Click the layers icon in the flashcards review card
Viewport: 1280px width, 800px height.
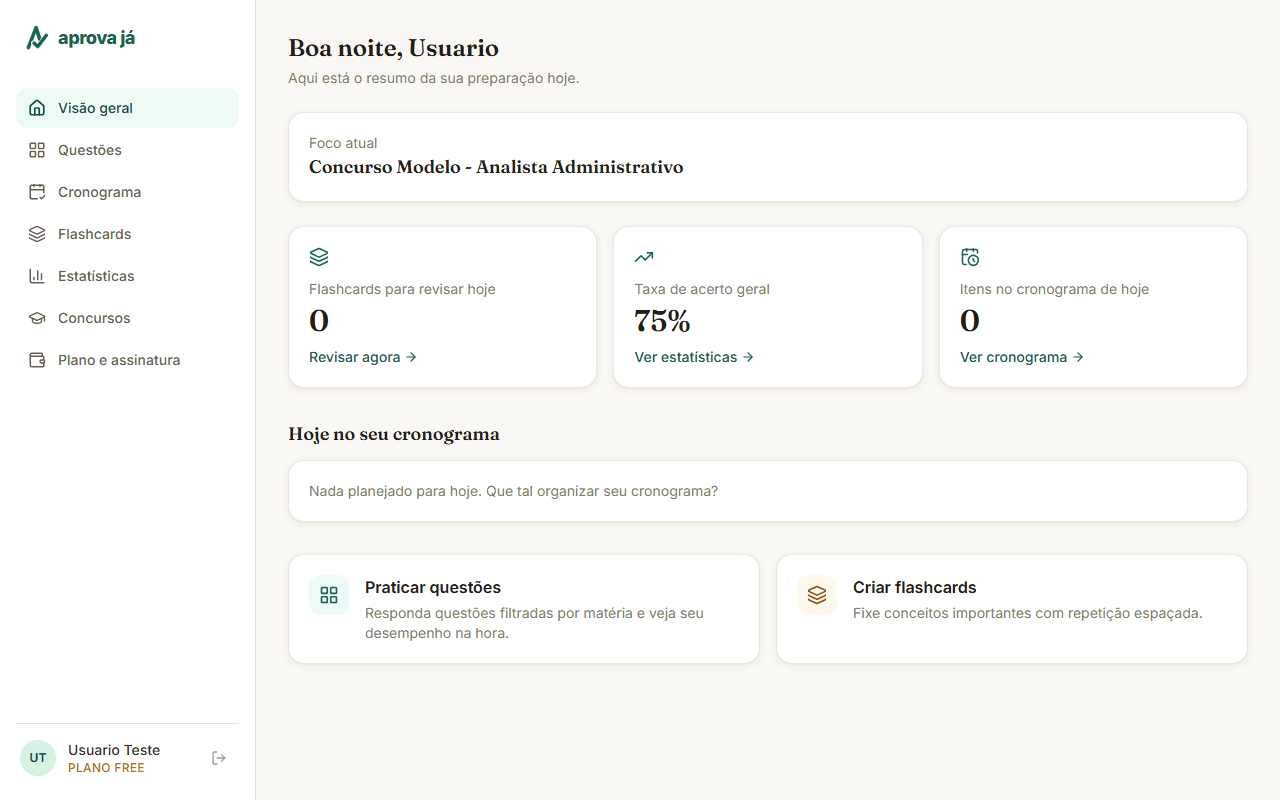point(319,257)
